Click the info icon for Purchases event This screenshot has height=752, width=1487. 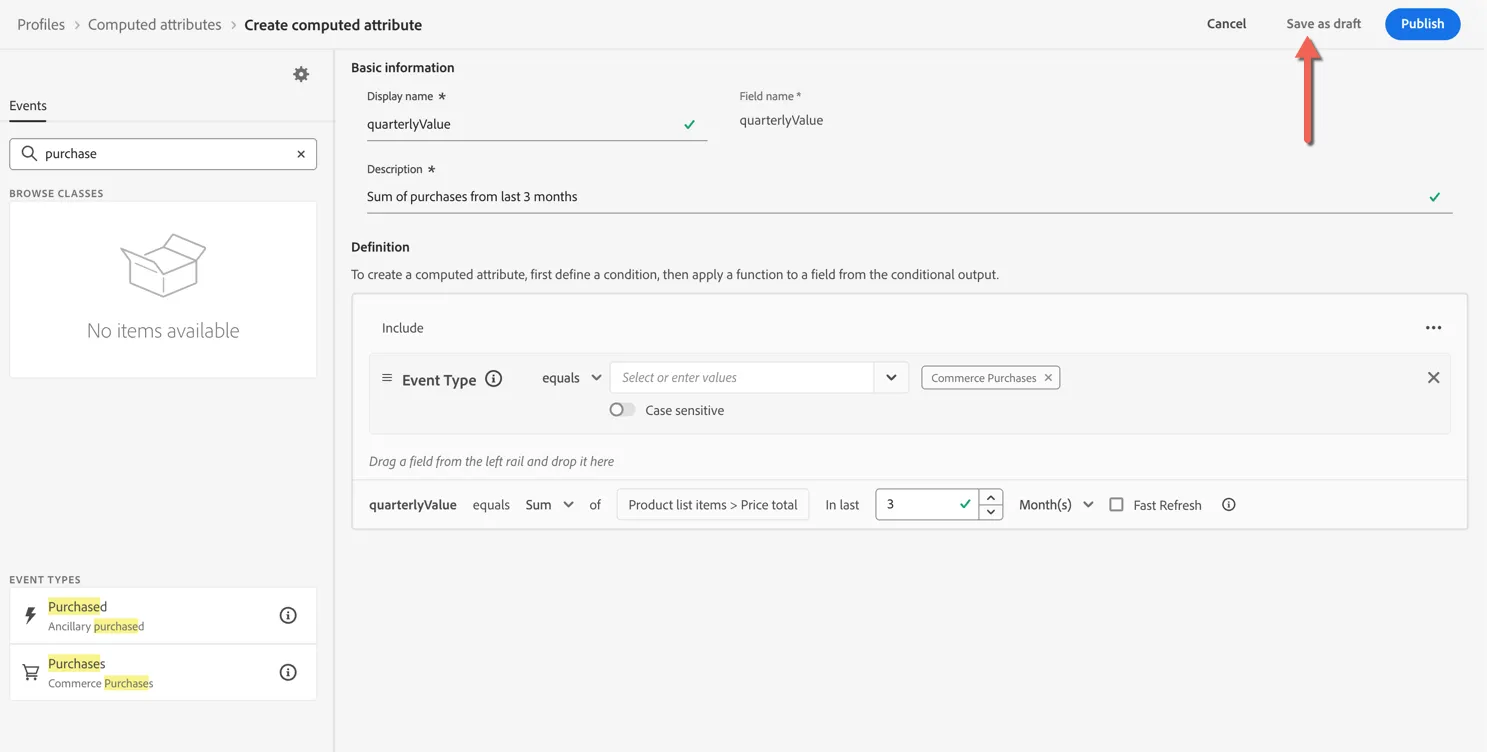click(x=288, y=672)
